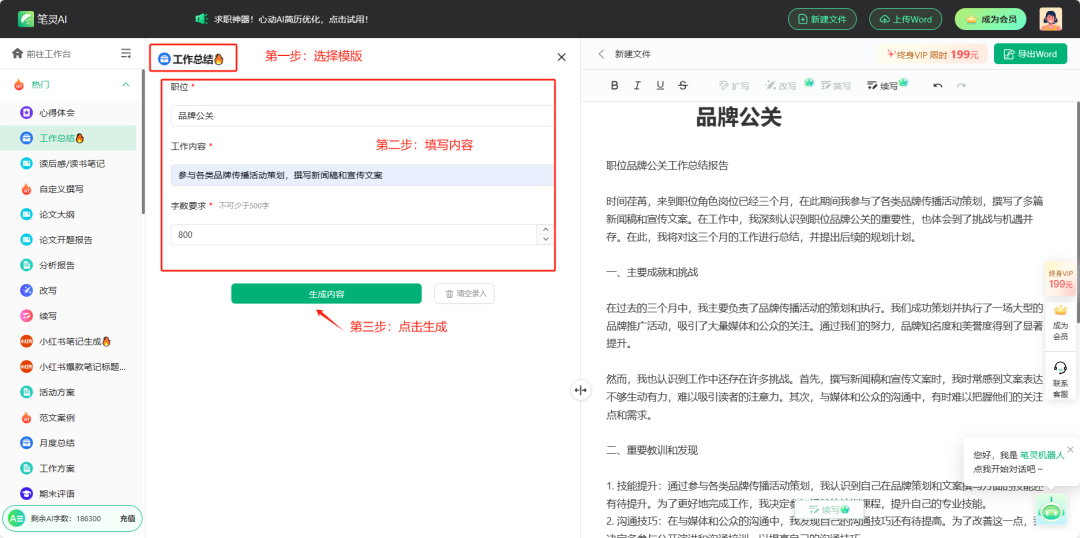The height and width of the screenshot is (538, 1080).
Task: Click 终身VIP 限时199元 banner
Action: pyautogui.click(x=933, y=54)
